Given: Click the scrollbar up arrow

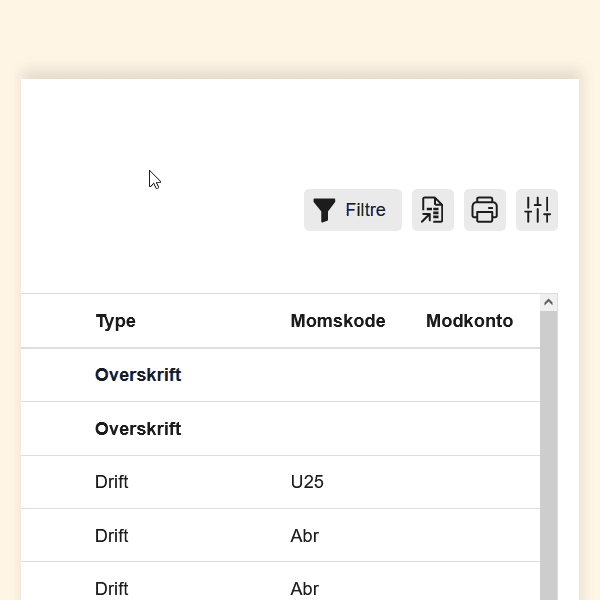Looking at the screenshot, I should 548,302.
